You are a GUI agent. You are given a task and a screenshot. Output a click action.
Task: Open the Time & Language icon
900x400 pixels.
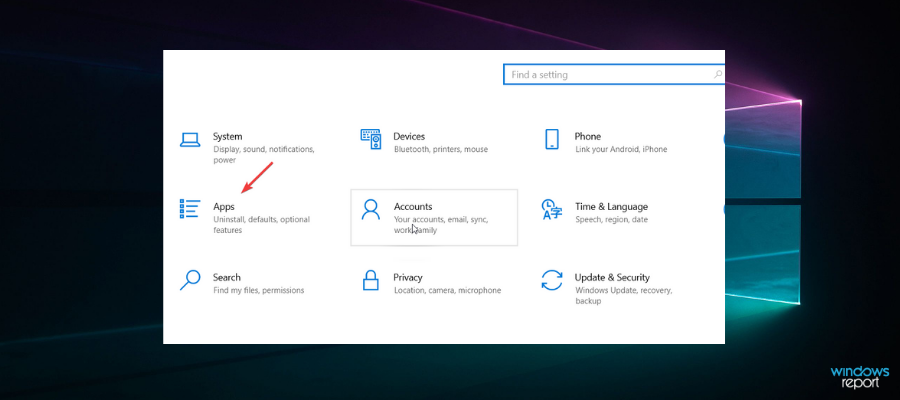(552, 209)
